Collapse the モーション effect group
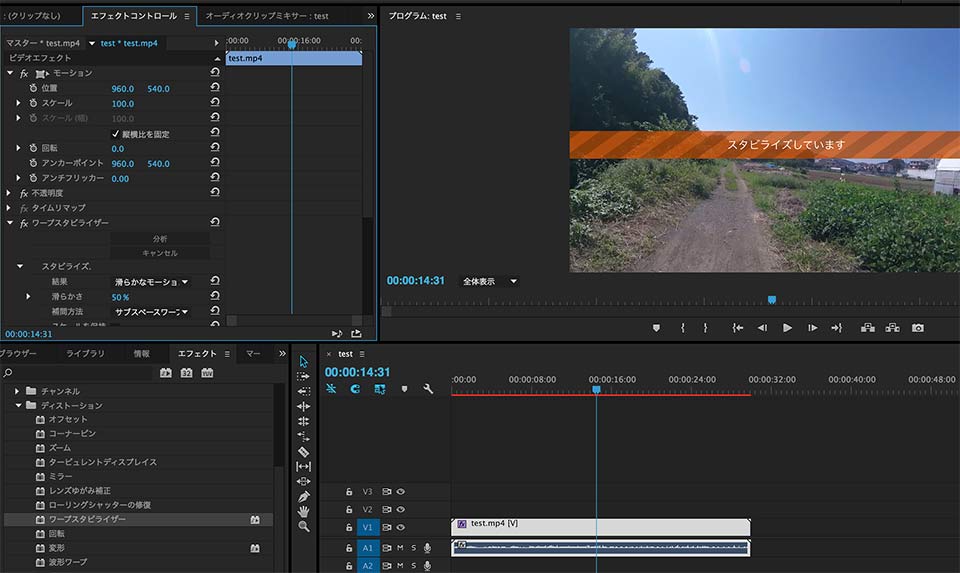The image size is (960, 573). pyautogui.click(x=10, y=73)
